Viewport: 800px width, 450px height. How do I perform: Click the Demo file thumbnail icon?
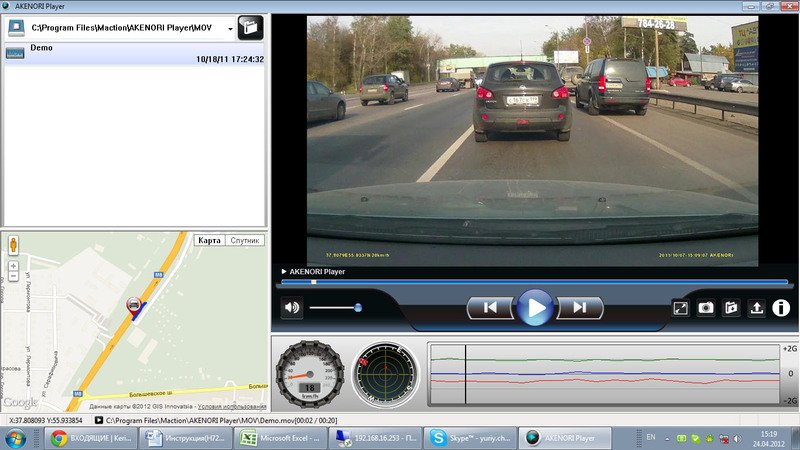pos(15,53)
